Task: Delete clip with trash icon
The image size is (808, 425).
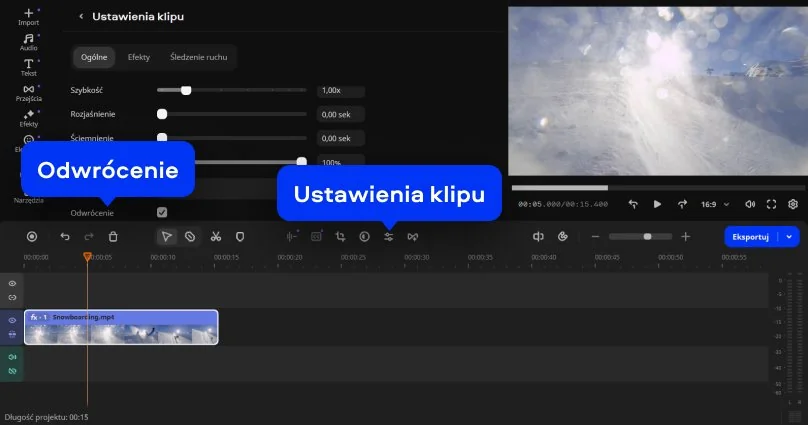Action: [113, 237]
